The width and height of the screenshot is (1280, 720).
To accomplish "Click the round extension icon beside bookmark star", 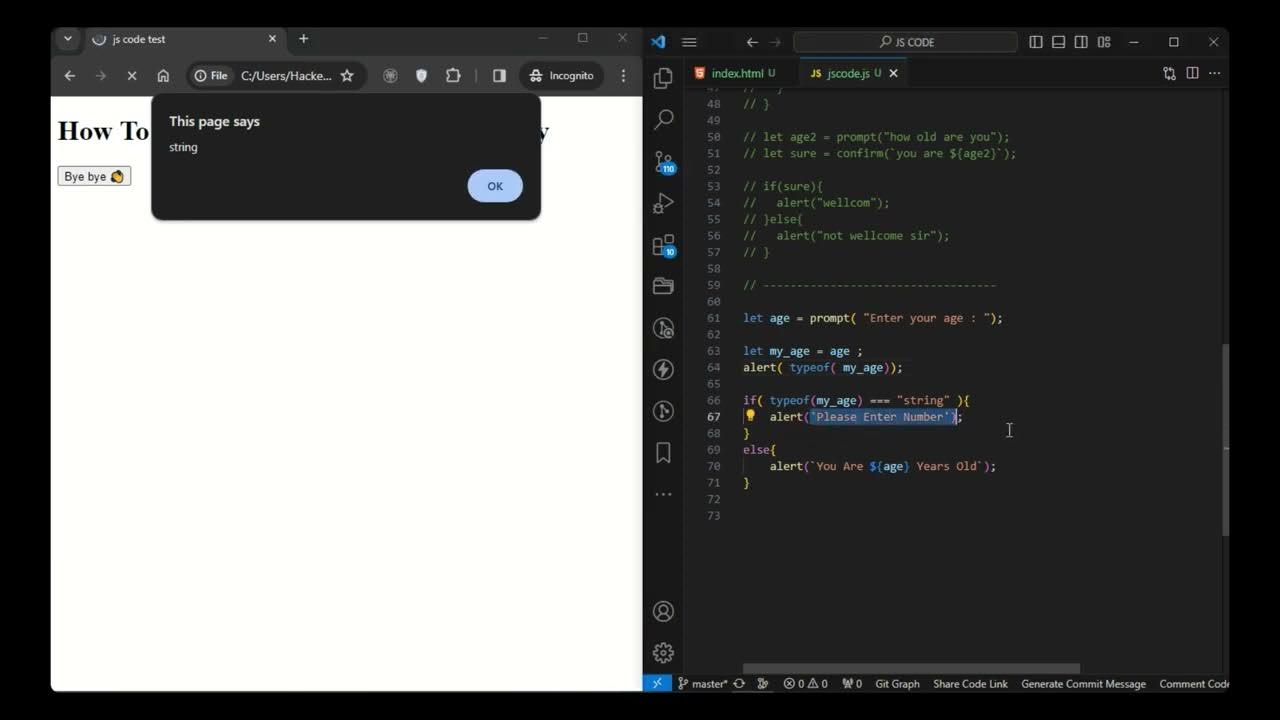I will [x=390, y=76].
